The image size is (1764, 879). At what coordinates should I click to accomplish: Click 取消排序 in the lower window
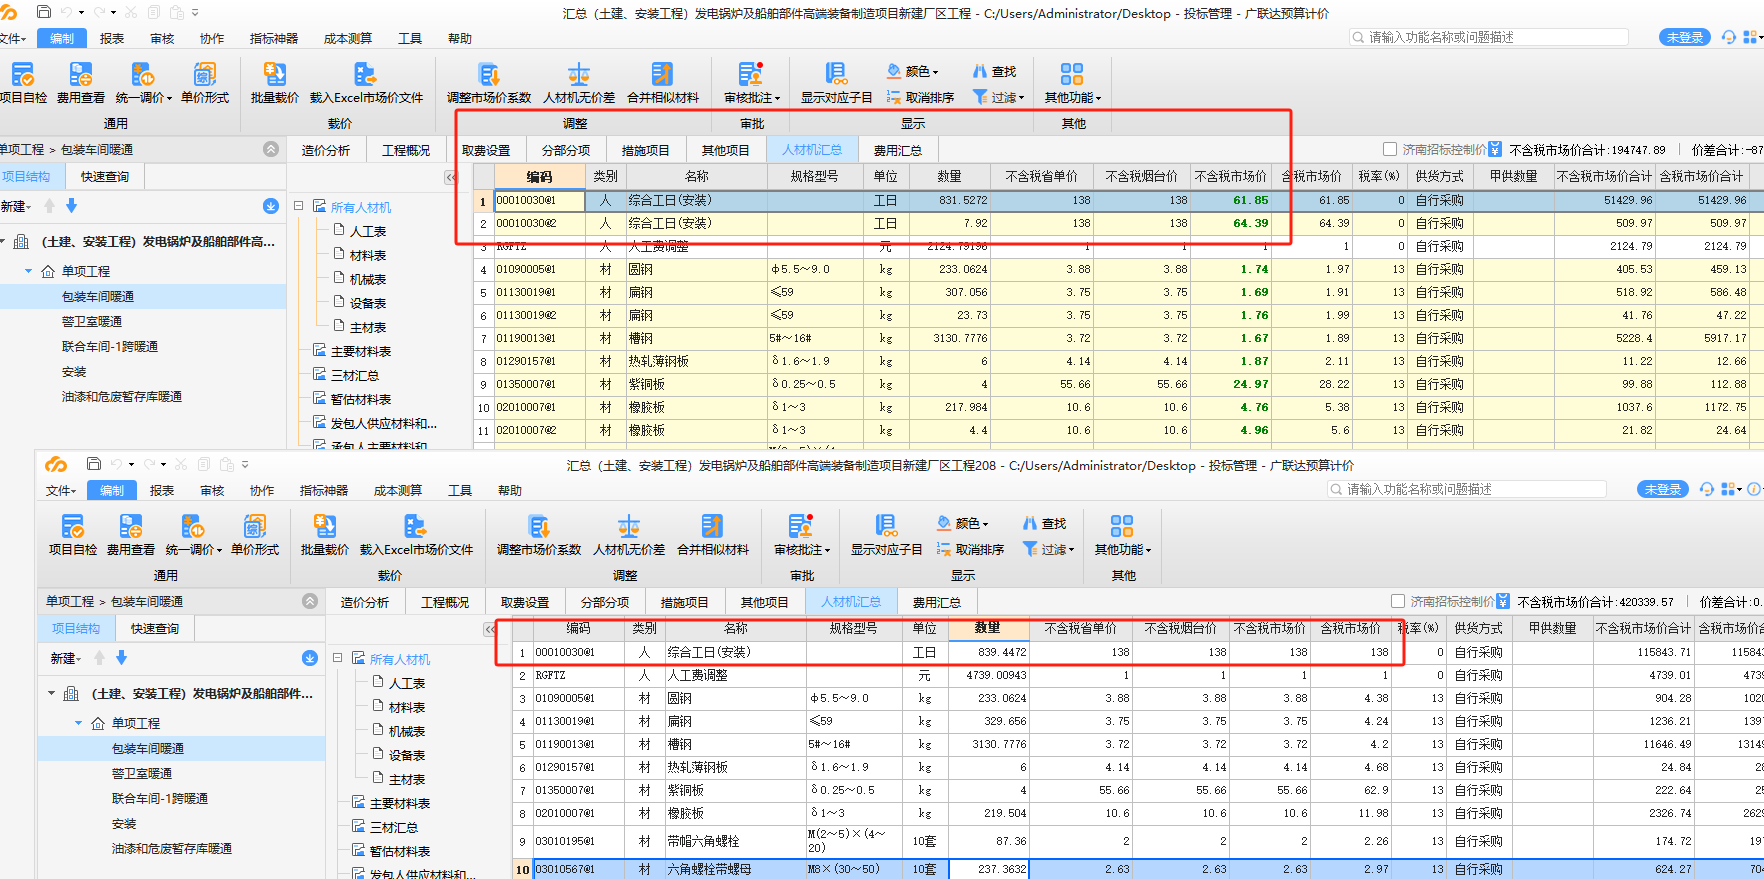(970, 550)
